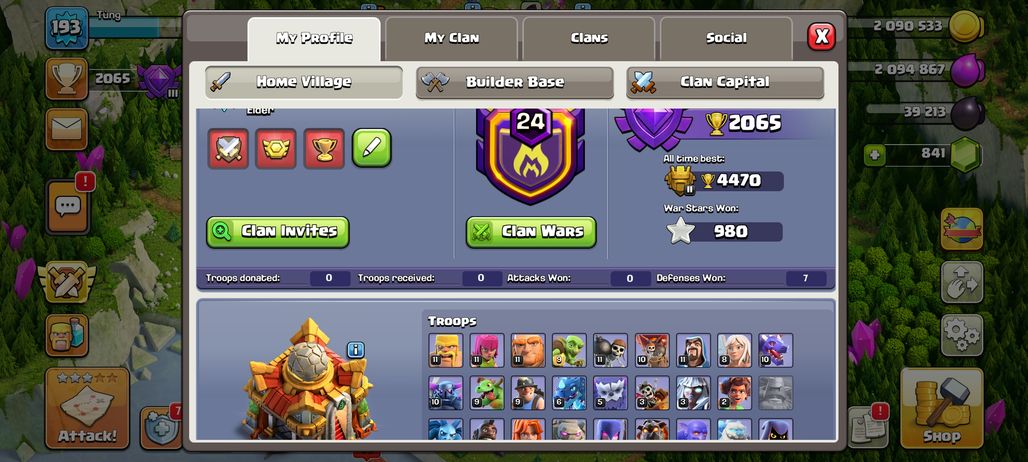Open the builder base globe icon
1028x462 pixels.
point(962,229)
